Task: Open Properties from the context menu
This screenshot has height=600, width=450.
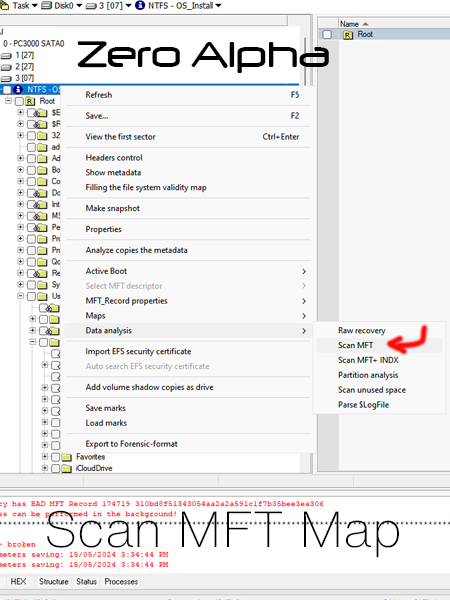Action: click(188, 229)
